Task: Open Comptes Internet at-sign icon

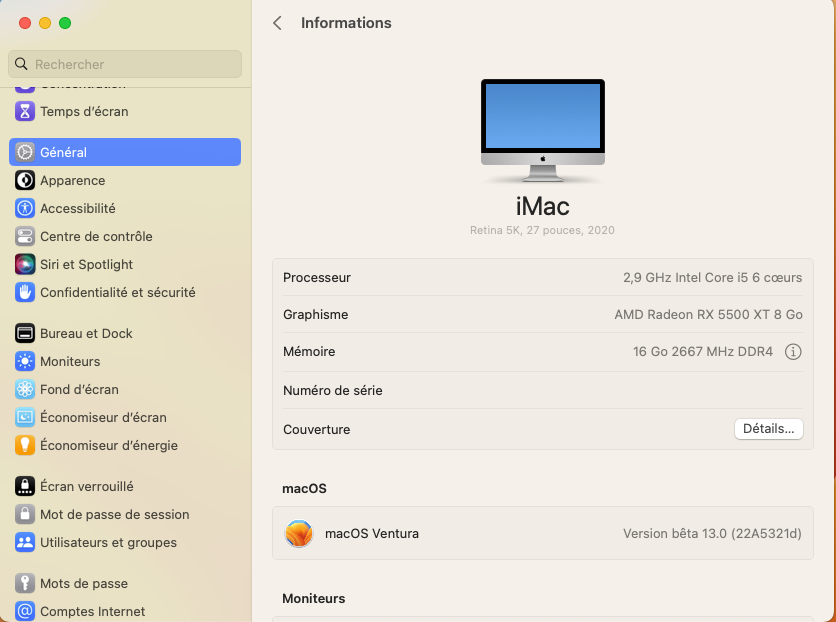Action: click(x=25, y=611)
